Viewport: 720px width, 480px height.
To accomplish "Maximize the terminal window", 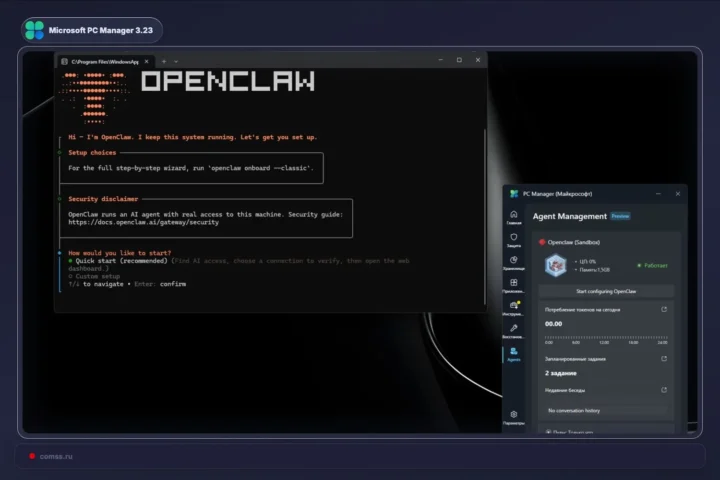I will [x=459, y=60].
